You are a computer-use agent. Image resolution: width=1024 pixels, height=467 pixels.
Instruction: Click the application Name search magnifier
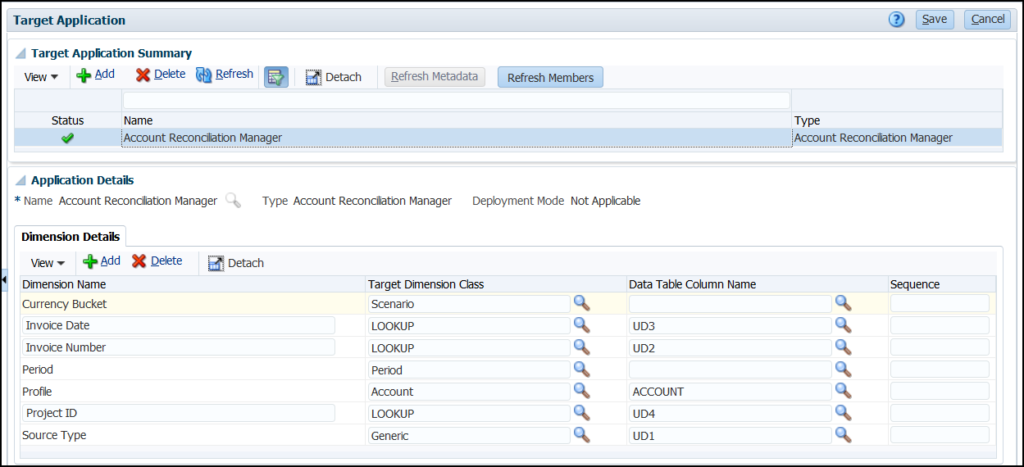[x=232, y=201]
